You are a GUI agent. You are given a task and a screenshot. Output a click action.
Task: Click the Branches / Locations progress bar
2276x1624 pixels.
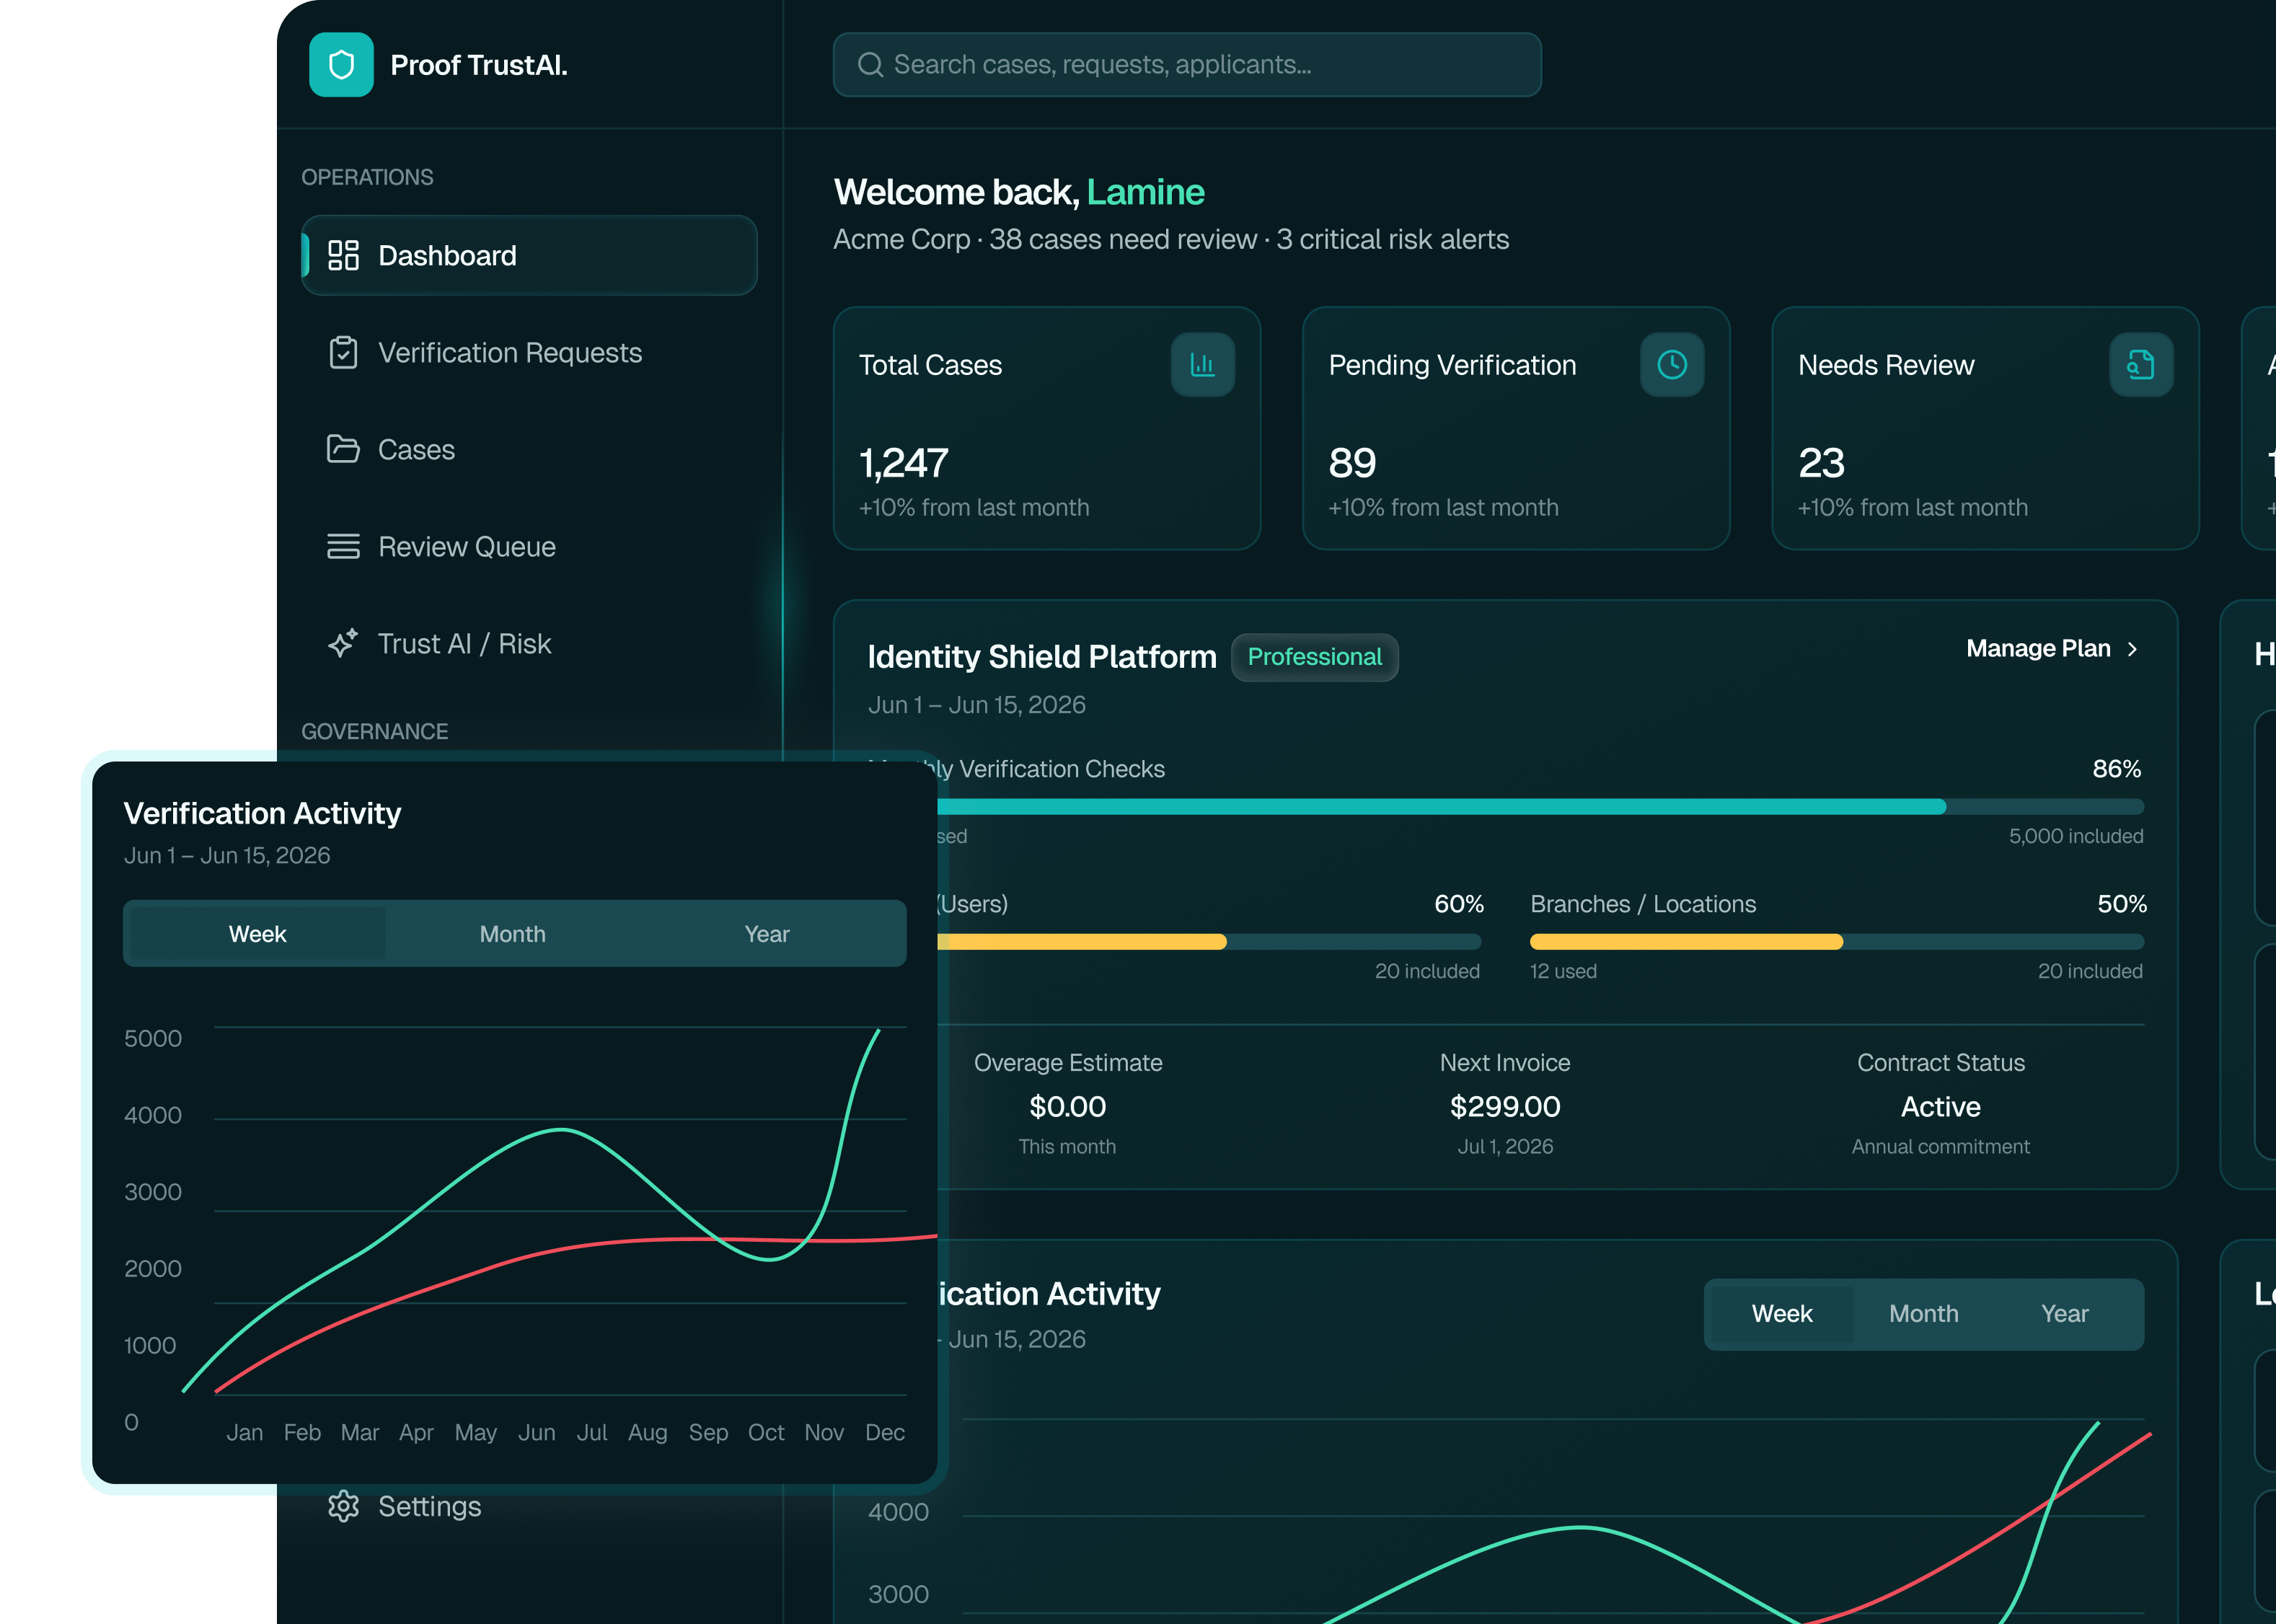pyautogui.click(x=1837, y=942)
